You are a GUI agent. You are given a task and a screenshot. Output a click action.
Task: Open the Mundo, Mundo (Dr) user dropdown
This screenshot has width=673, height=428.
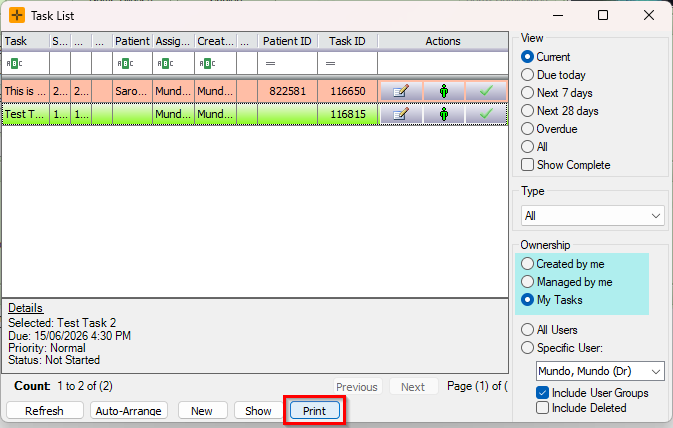[600, 371]
